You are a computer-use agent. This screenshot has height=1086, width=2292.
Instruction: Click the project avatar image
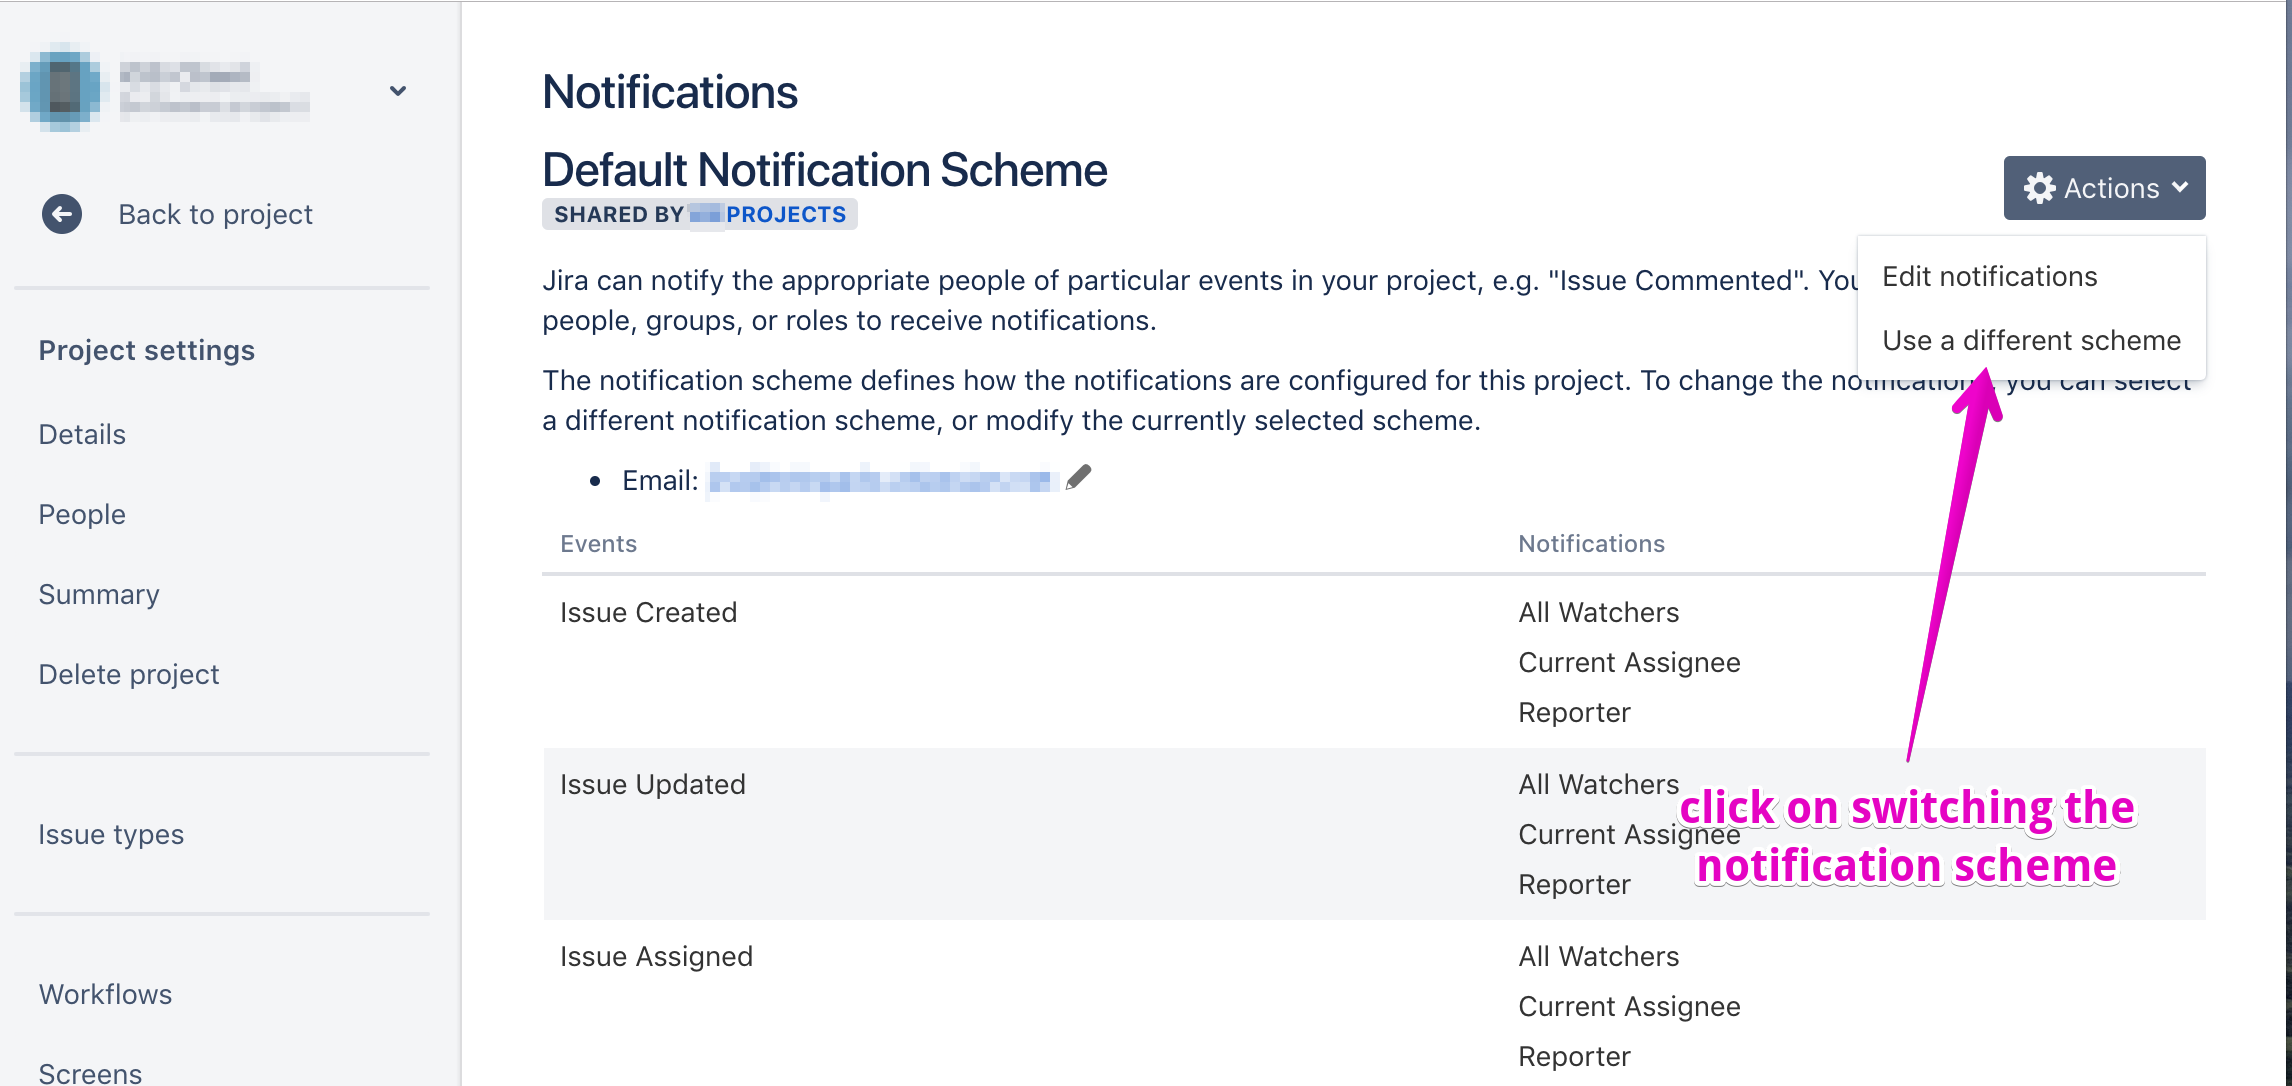coord(62,88)
